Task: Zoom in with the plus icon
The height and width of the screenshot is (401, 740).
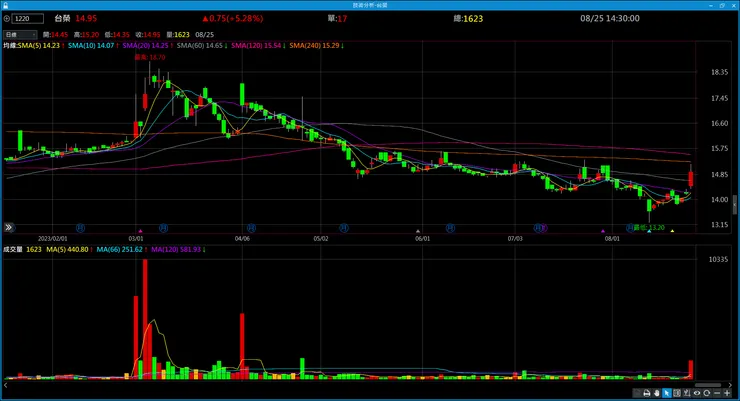Action: (x=727, y=393)
